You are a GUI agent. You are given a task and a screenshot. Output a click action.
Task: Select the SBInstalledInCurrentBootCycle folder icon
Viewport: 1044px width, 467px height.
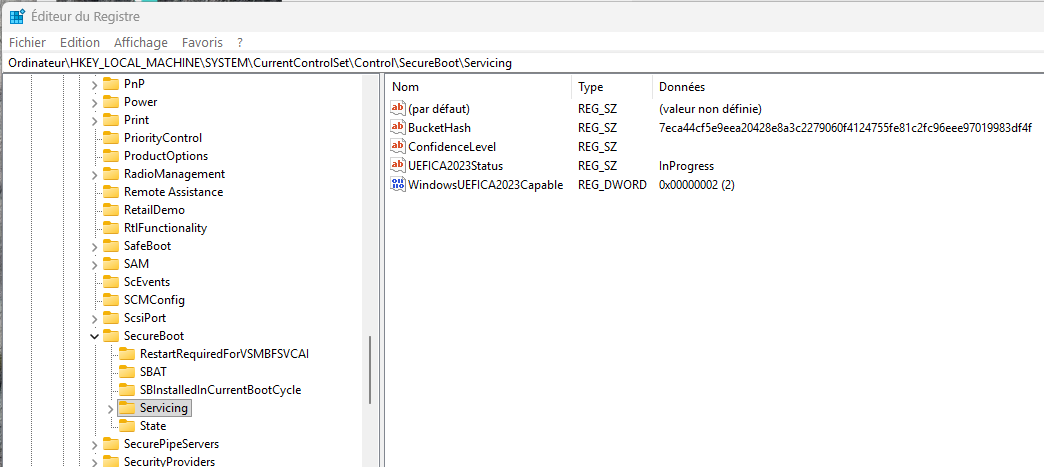[x=127, y=389]
